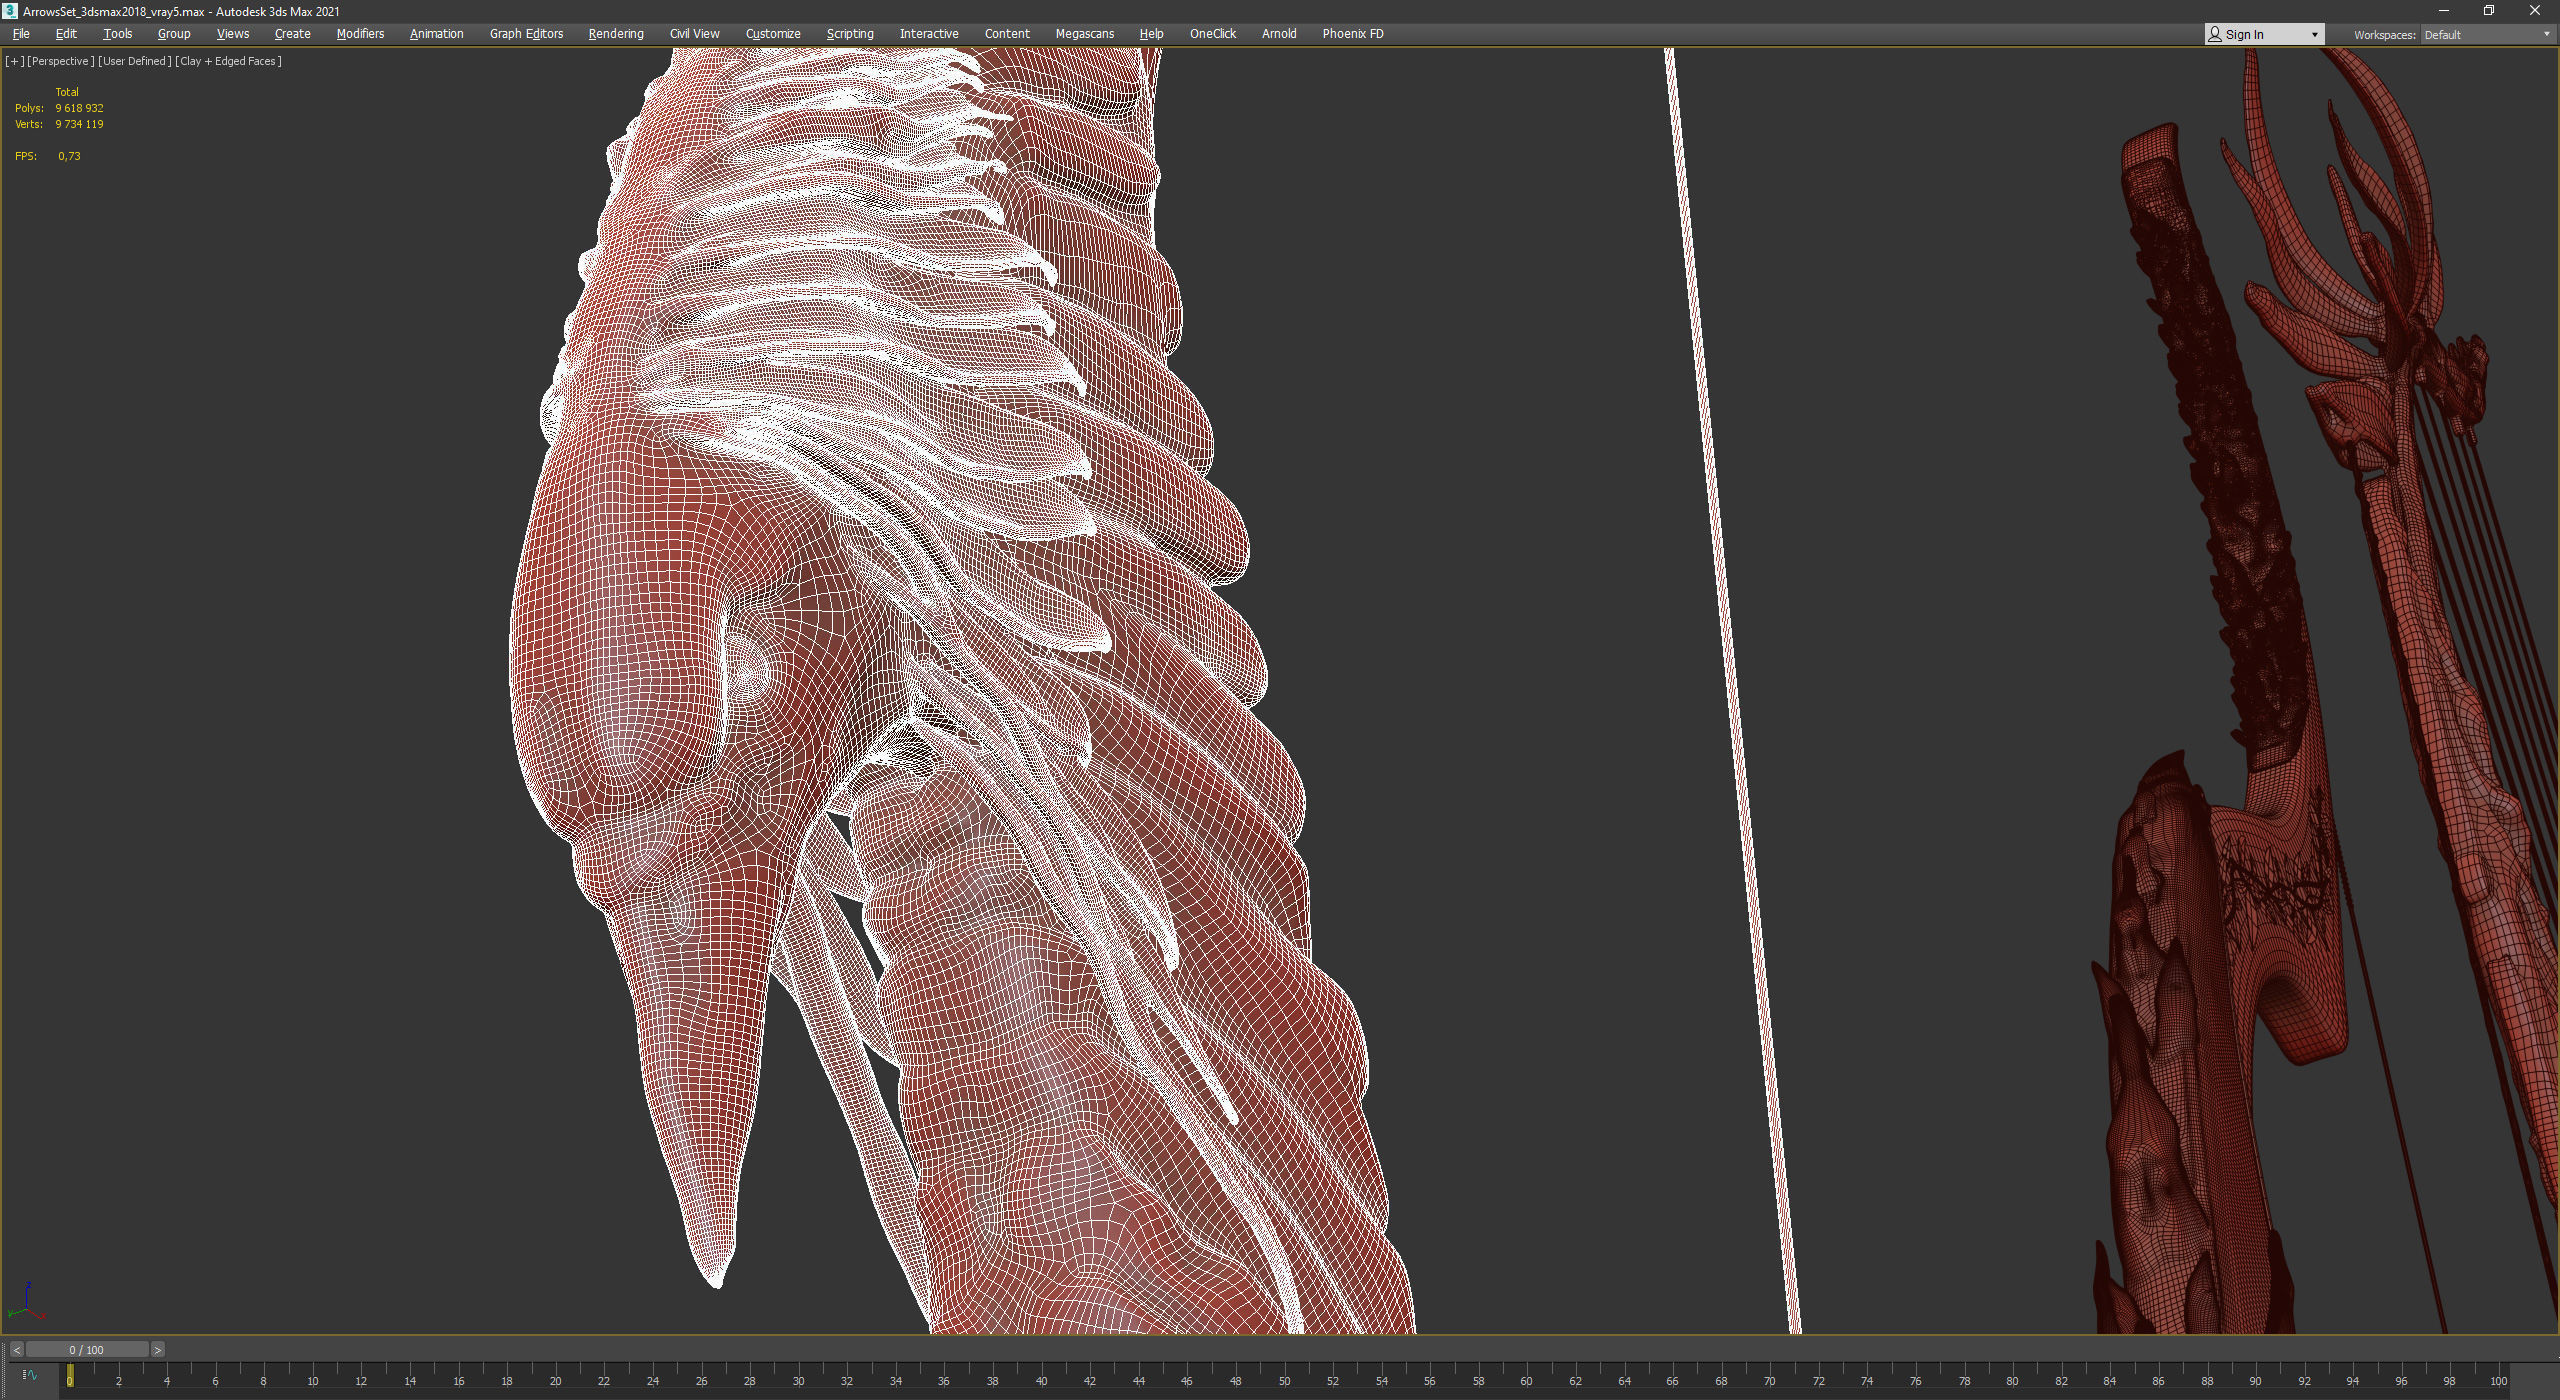Open the Scripting menu

coord(849,34)
